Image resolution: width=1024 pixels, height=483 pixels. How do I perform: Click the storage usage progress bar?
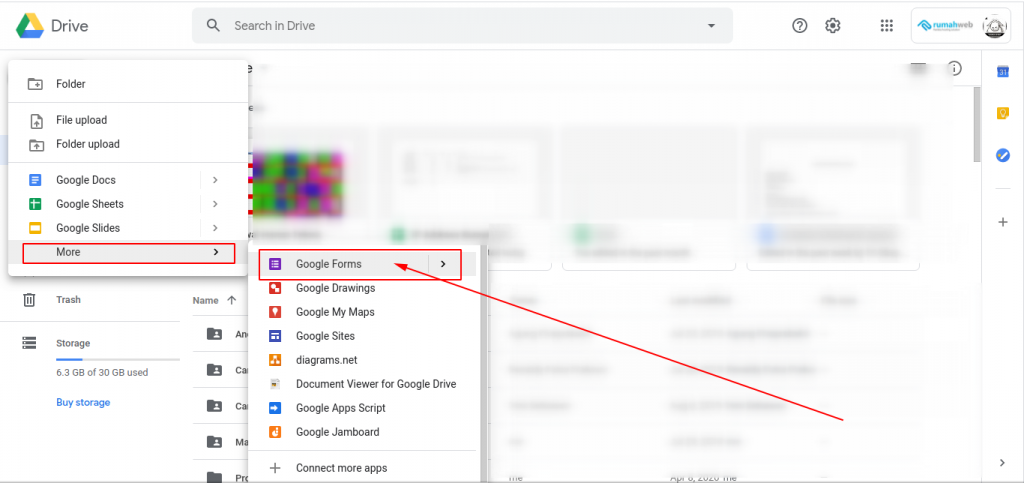pyautogui.click(x=118, y=360)
